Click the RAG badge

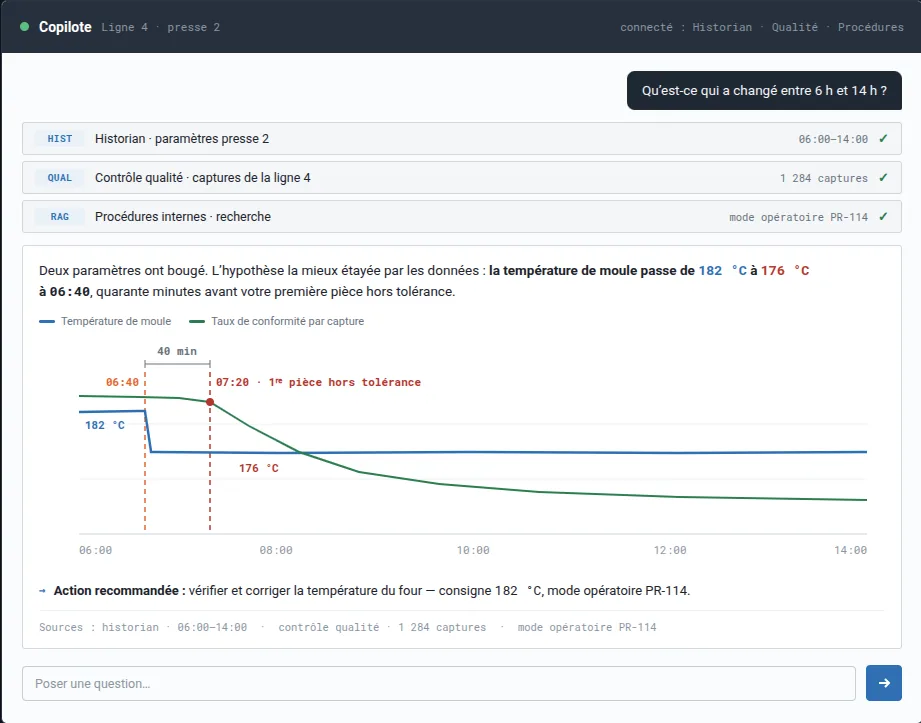click(59, 217)
